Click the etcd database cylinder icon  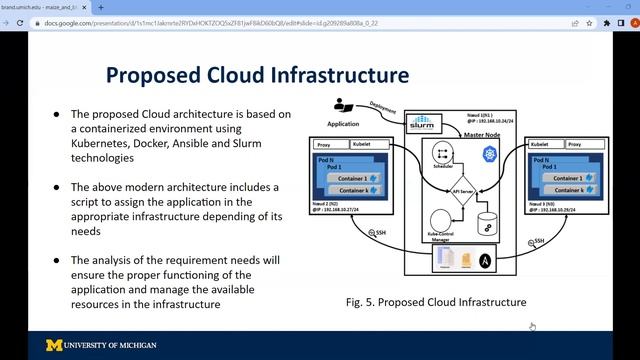487,224
